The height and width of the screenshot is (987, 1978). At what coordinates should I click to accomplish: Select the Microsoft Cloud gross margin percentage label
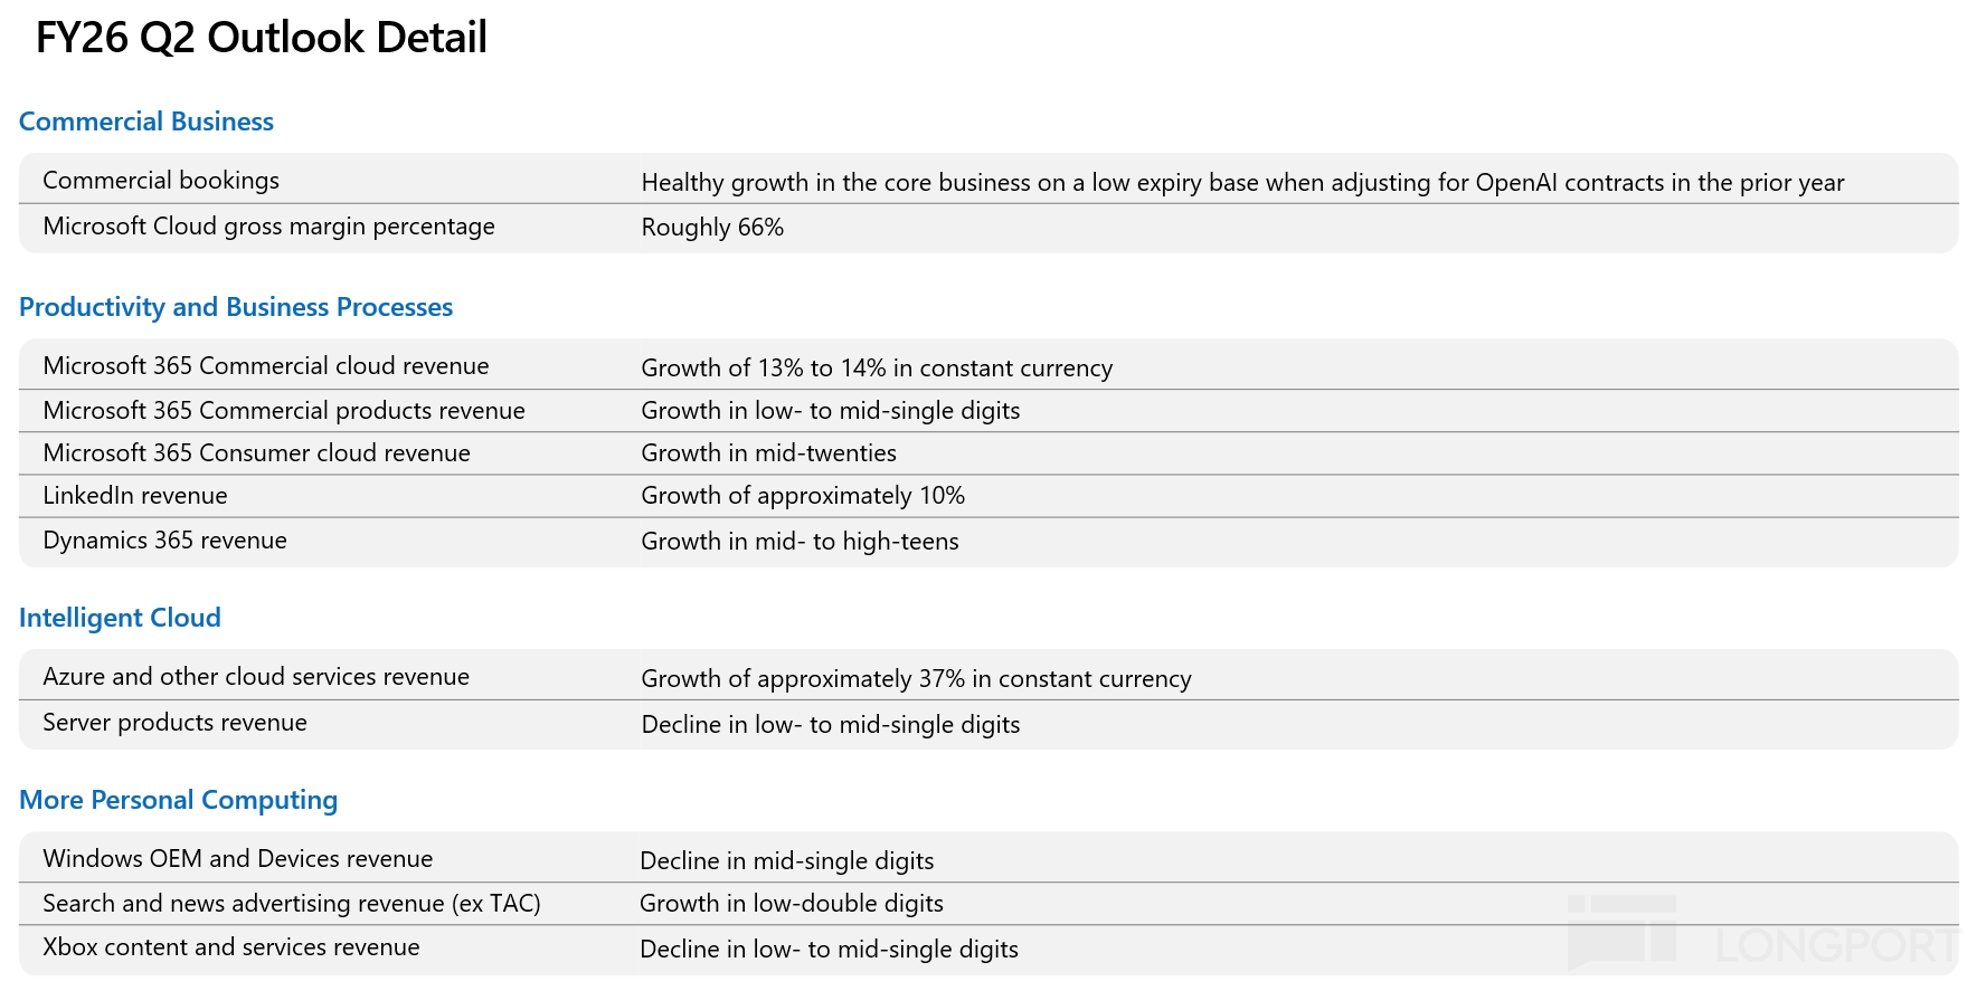click(x=268, y=227)
